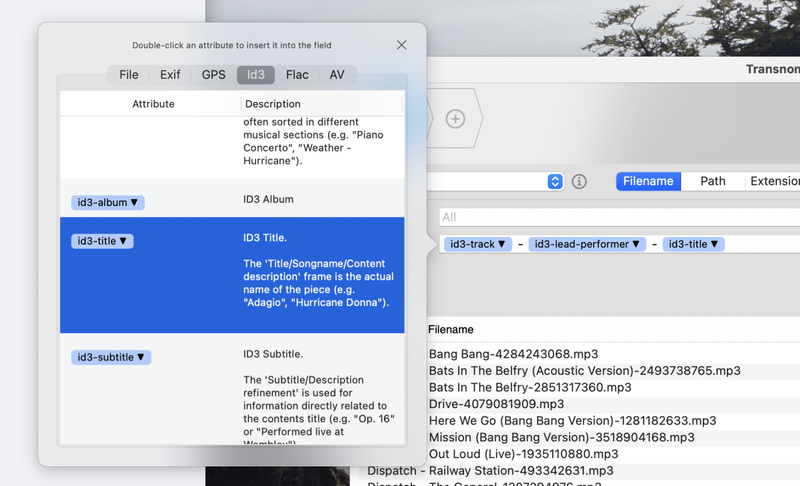Click the blue popup selector arrows
Screen dimensions: 800x486
click(555, 181)
